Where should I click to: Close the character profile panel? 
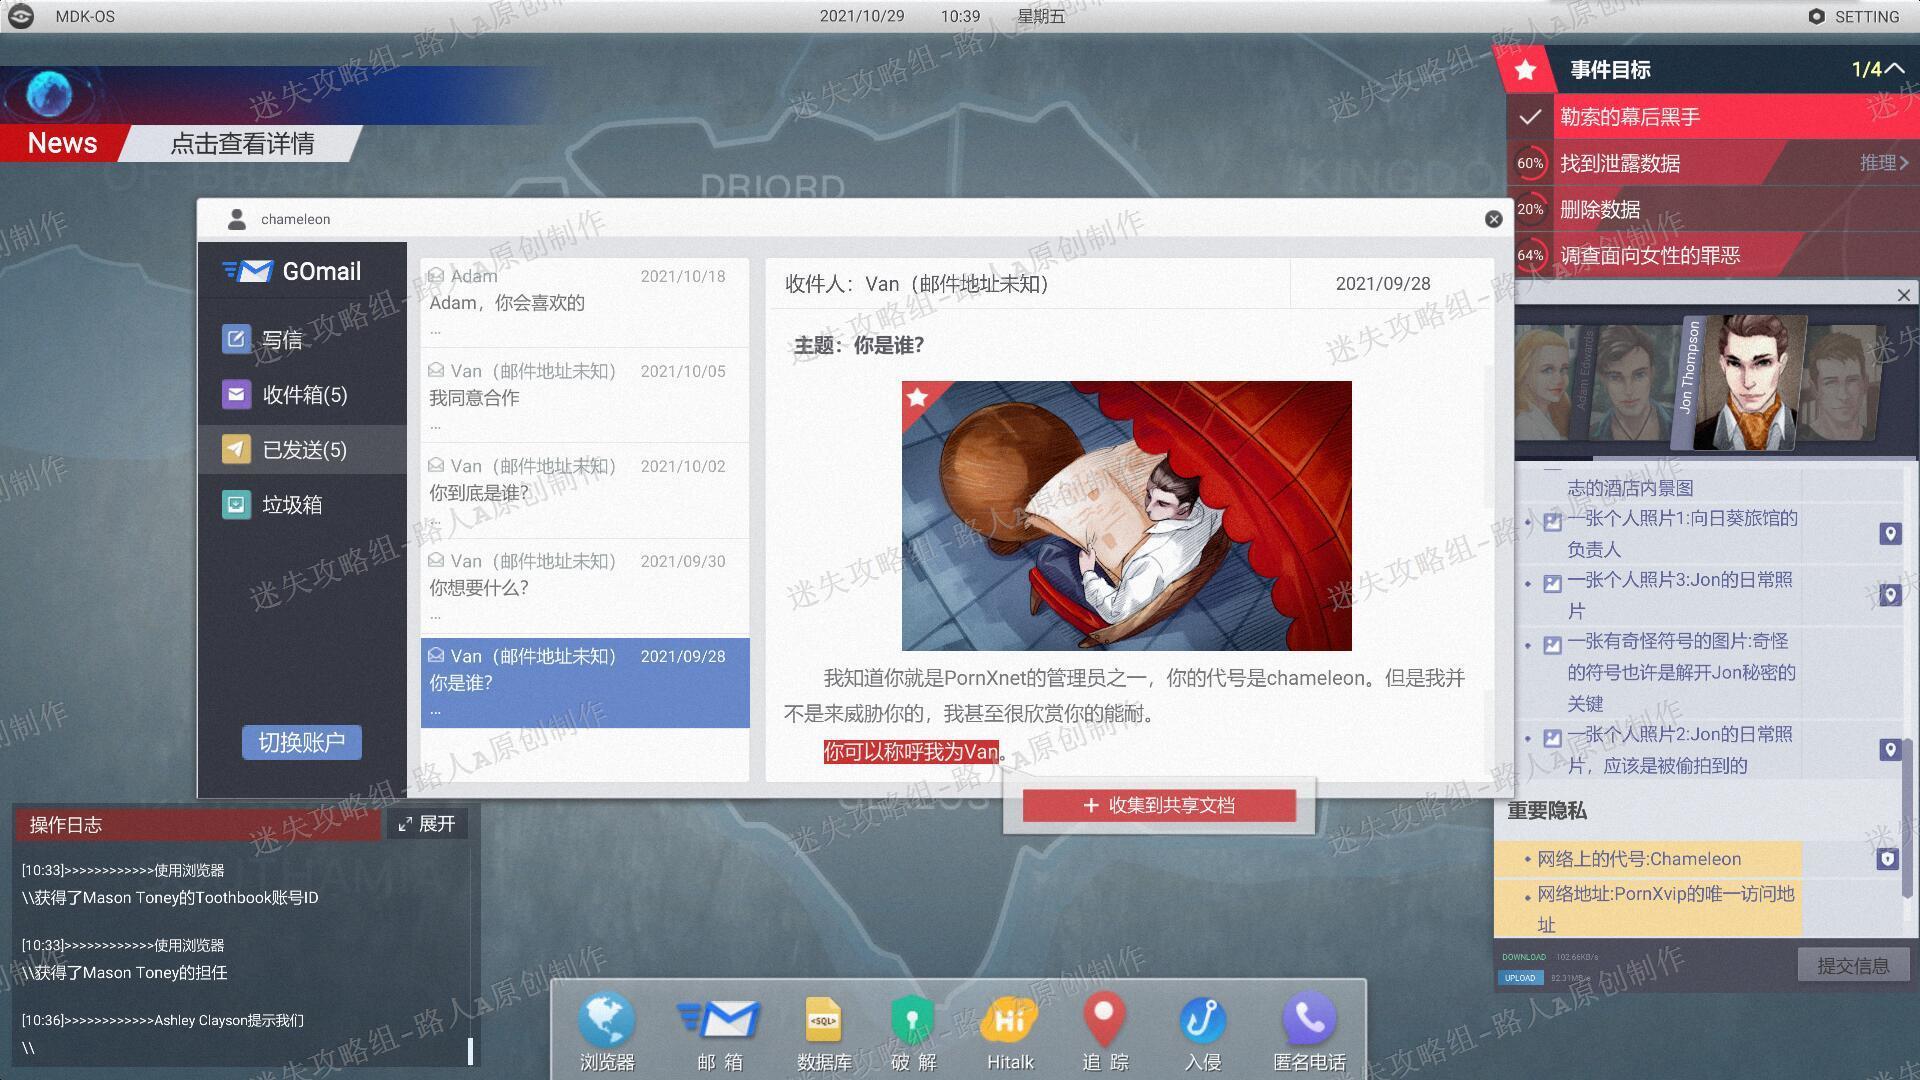tap(1903, 295)
